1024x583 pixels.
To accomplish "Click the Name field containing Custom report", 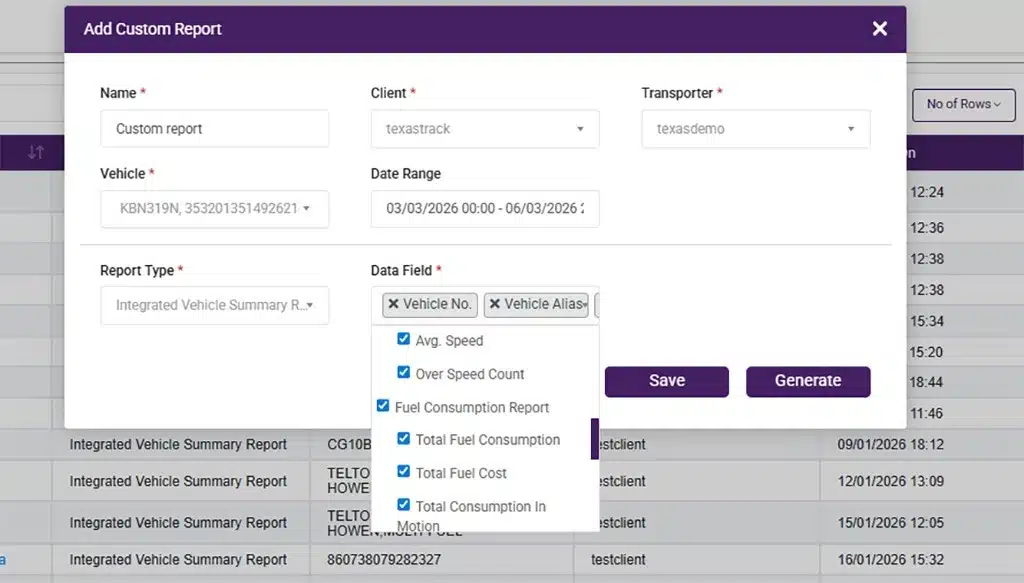I will (214, 128).
